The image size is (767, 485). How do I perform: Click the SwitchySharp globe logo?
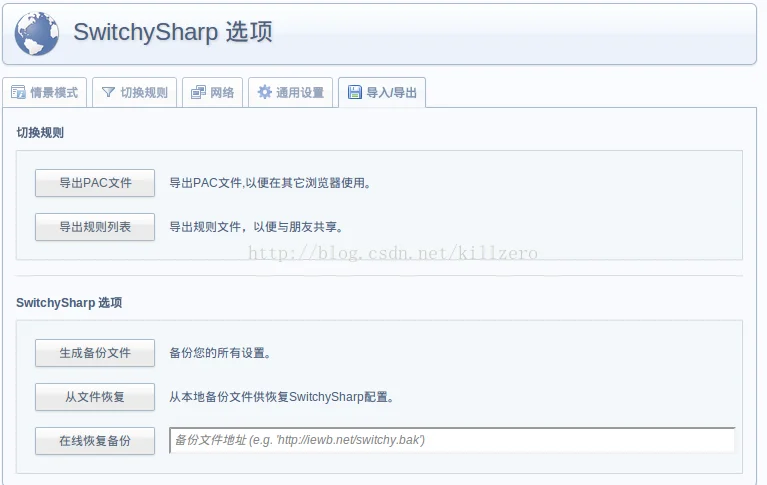(37, 34)
